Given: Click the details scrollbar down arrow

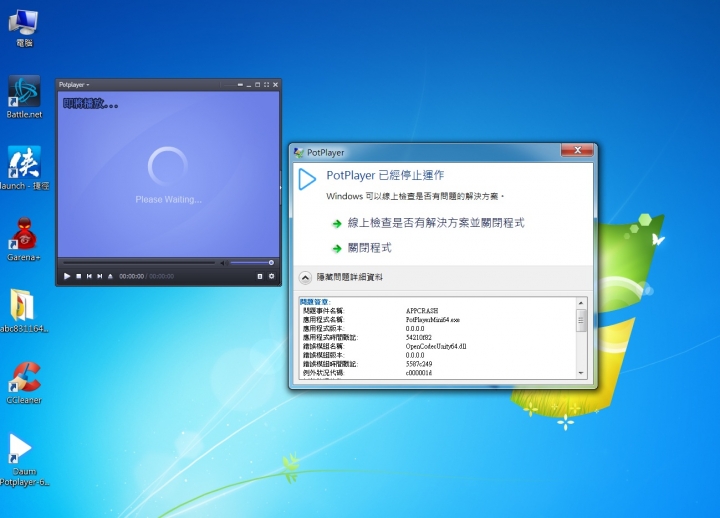Looking at the screenshot, I should pos(581,373).
